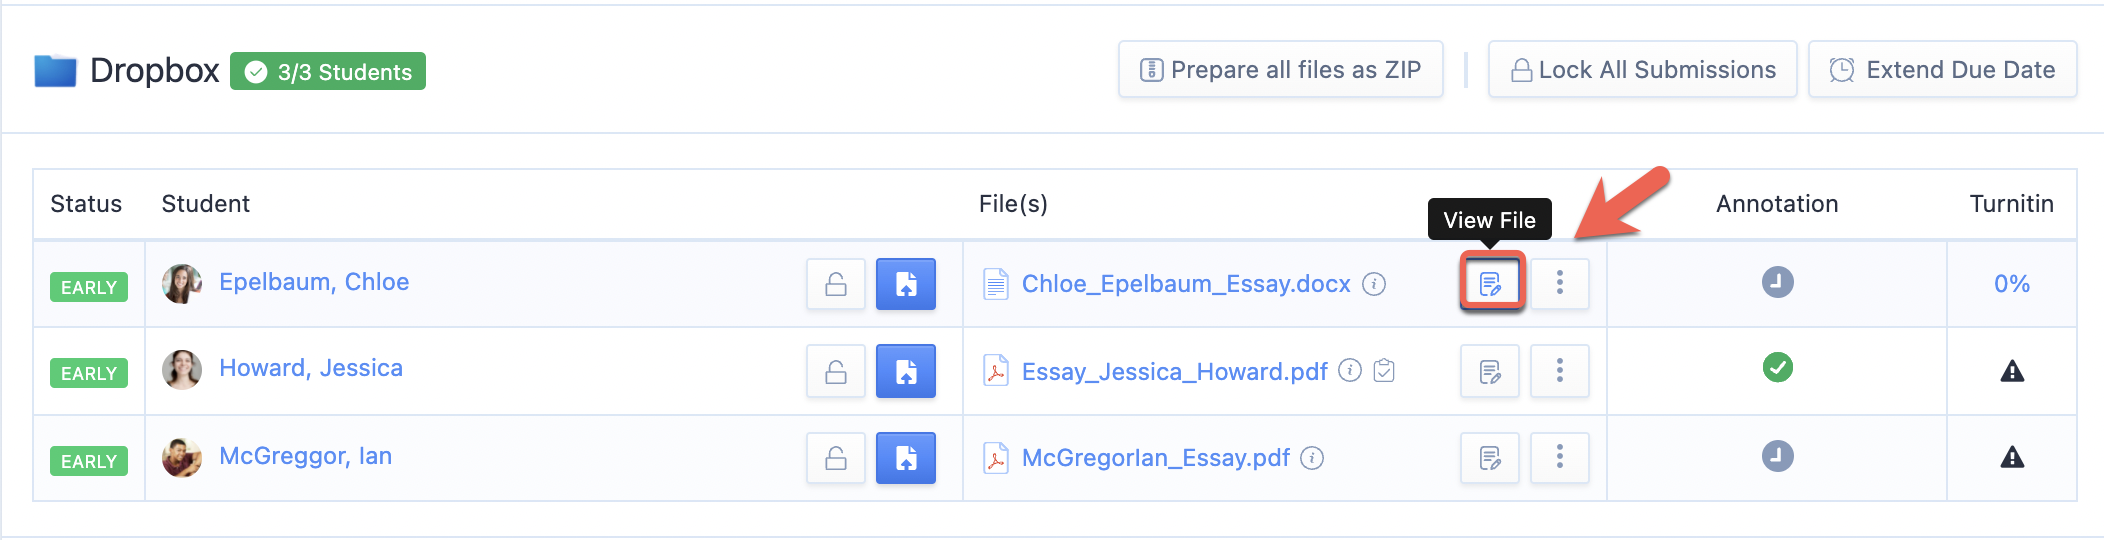Open three-dot menu for McGregorIan_Essay.pdf
This screenshot has height=540, width=2104.
pyautogui.click(x=1560, y=458)
